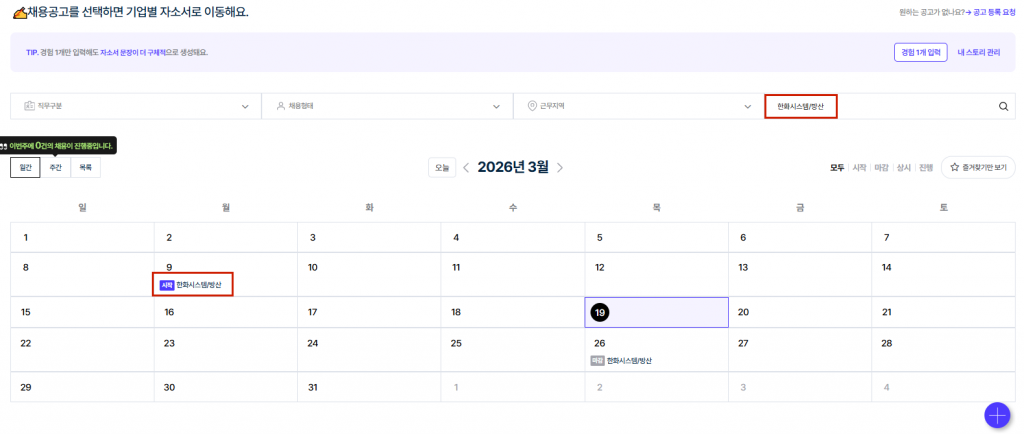This screenshot has height=434, width=1024.
Task: Open 내 스토리 관리 link
Action: point(978,52)
